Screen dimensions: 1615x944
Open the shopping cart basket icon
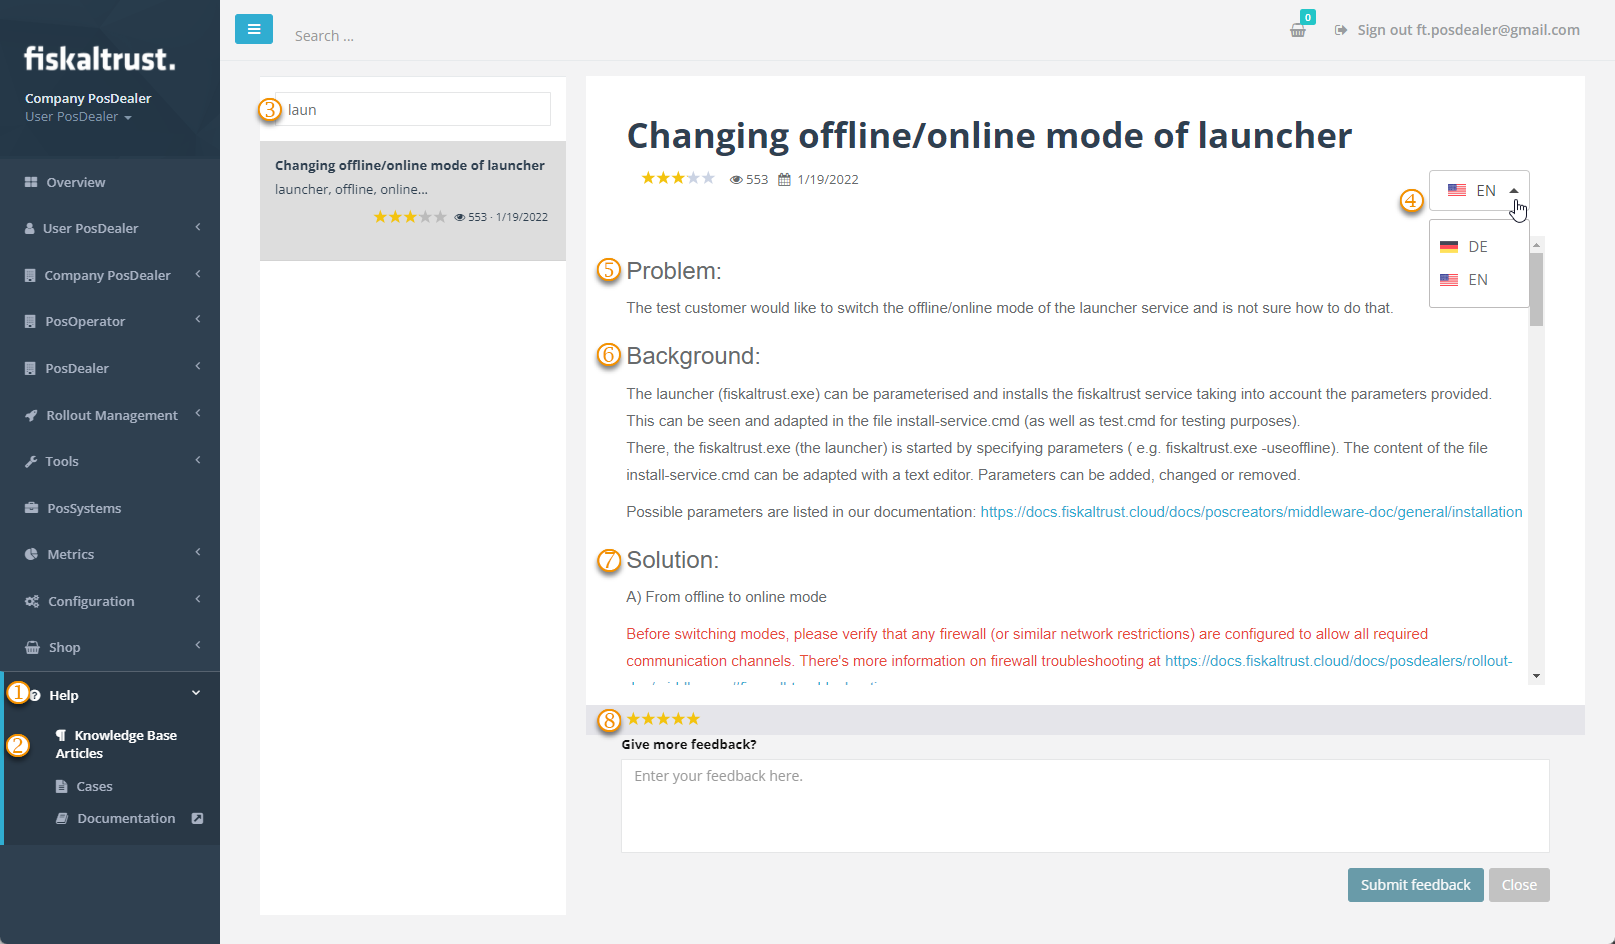tap(1298, 31)
